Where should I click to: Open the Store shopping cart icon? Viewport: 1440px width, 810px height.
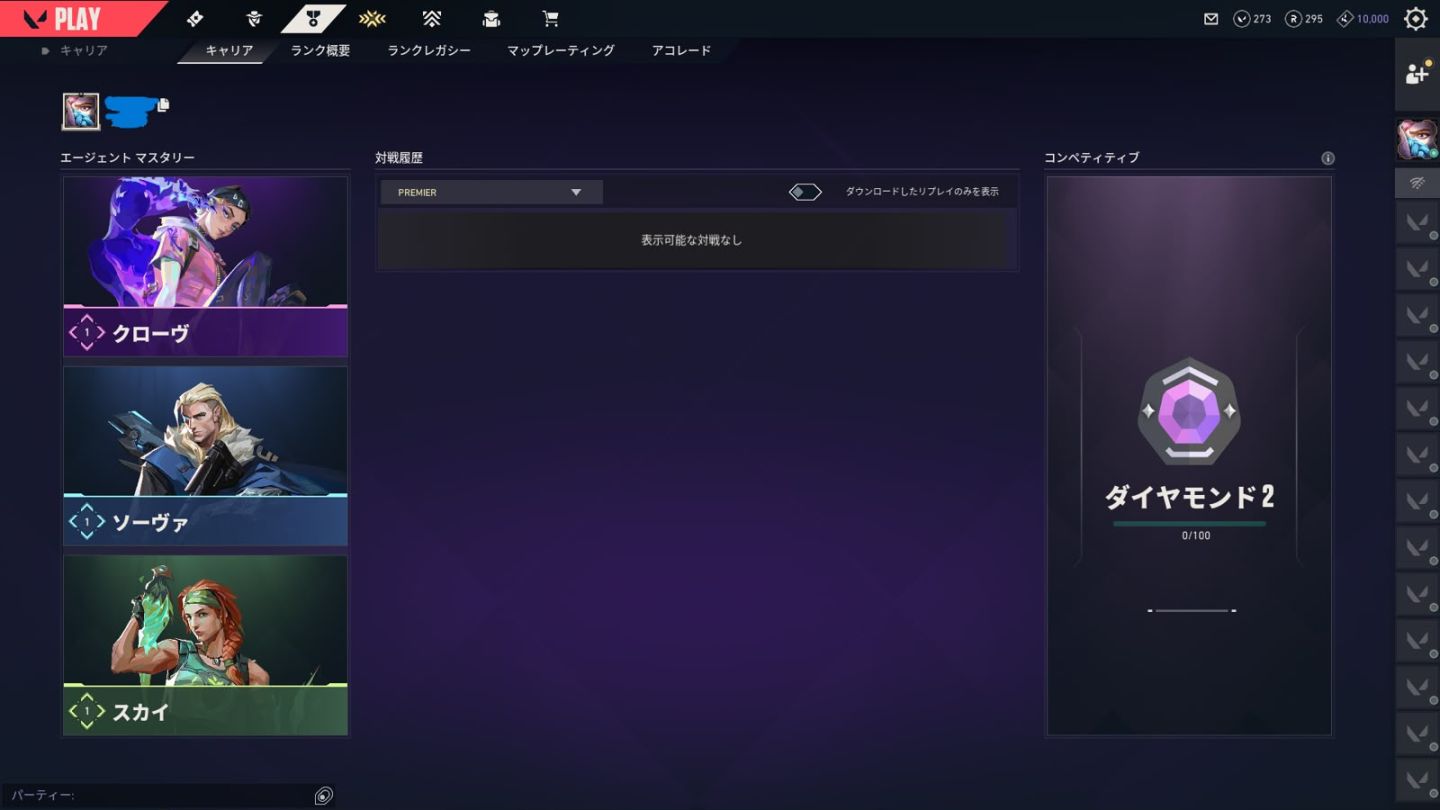[550, 18]
